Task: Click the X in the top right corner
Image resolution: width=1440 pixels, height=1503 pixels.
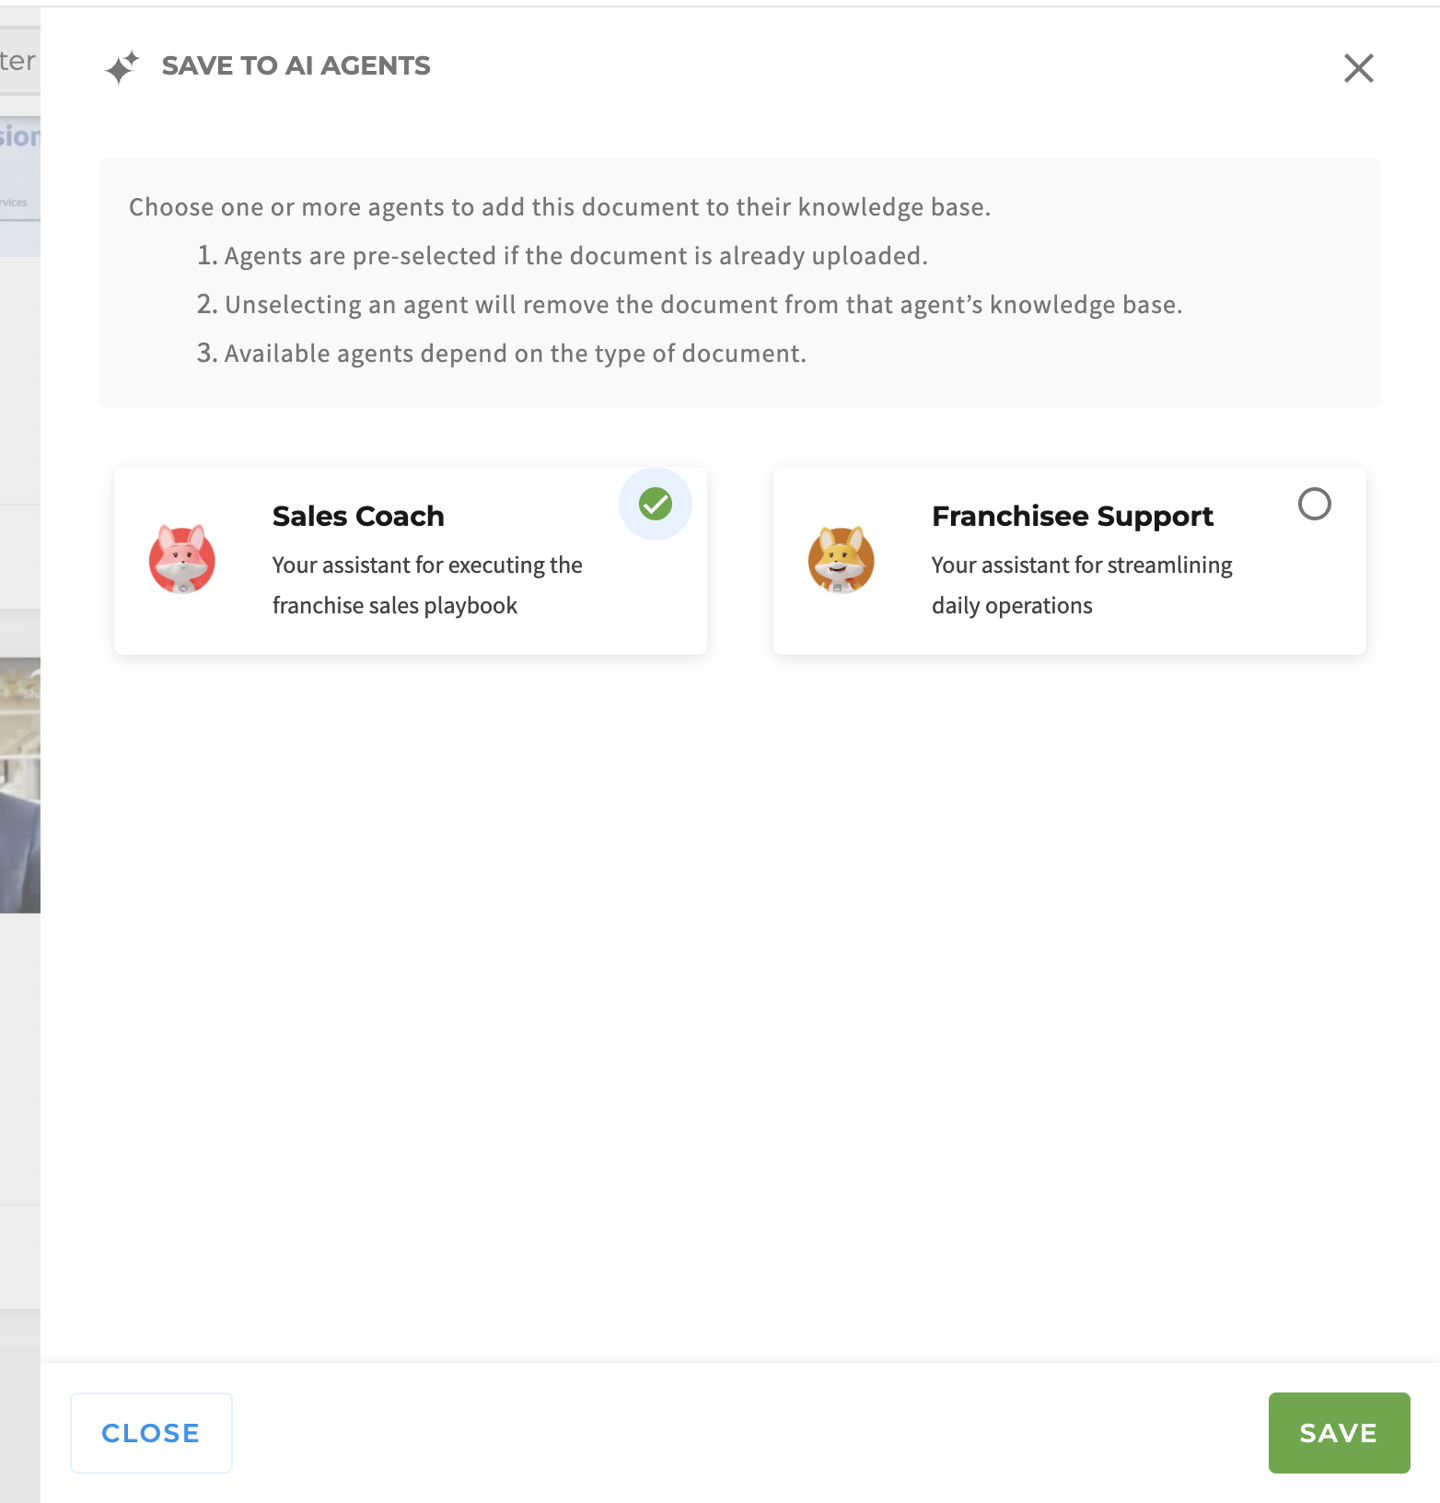Action: [1358, 68]
